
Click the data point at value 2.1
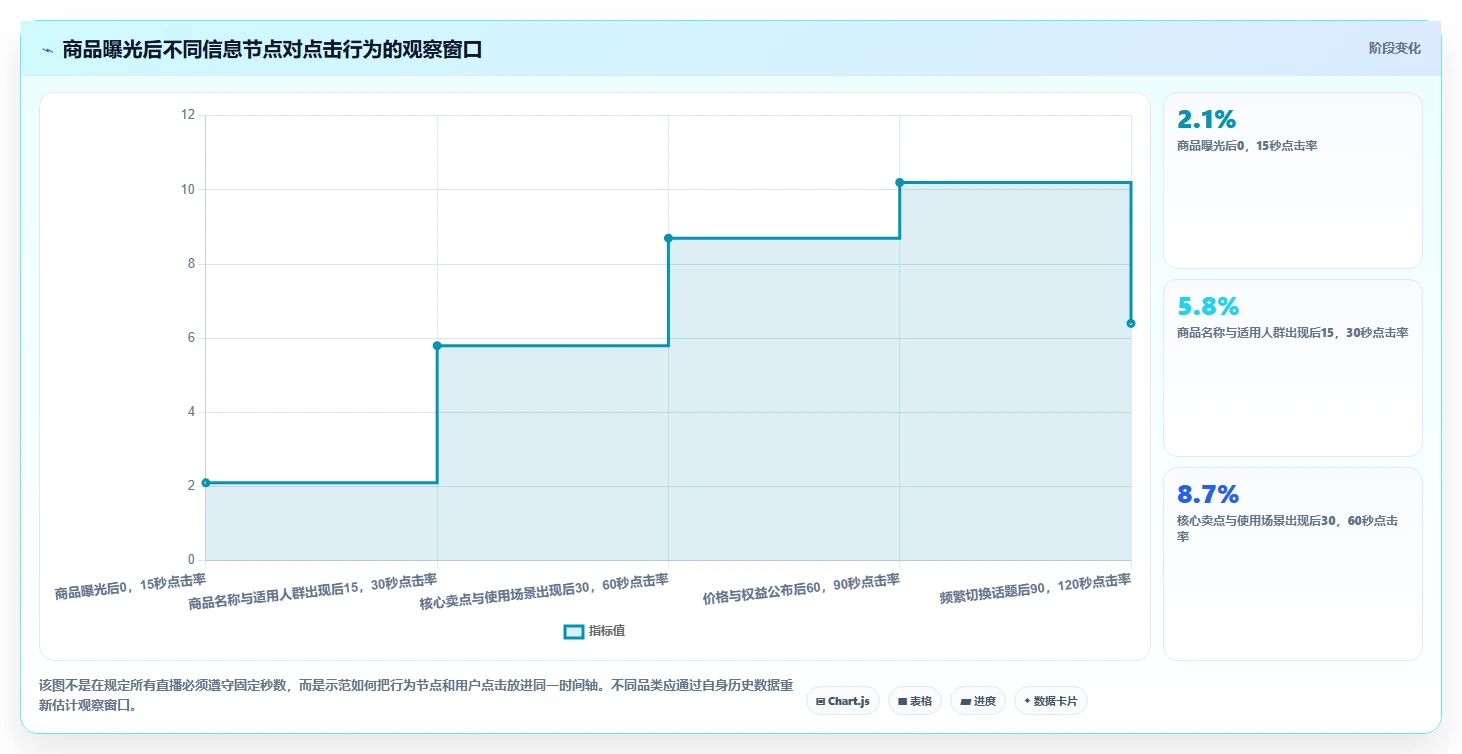click(x=206, y=482)
